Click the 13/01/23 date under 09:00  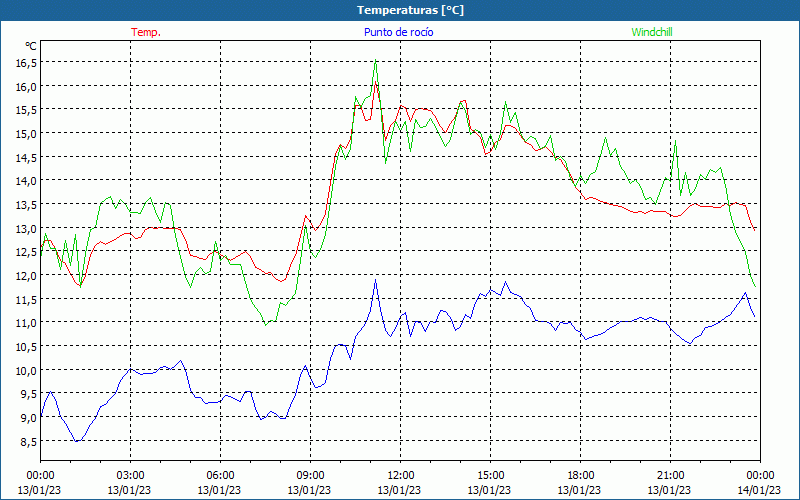[309, 490]
